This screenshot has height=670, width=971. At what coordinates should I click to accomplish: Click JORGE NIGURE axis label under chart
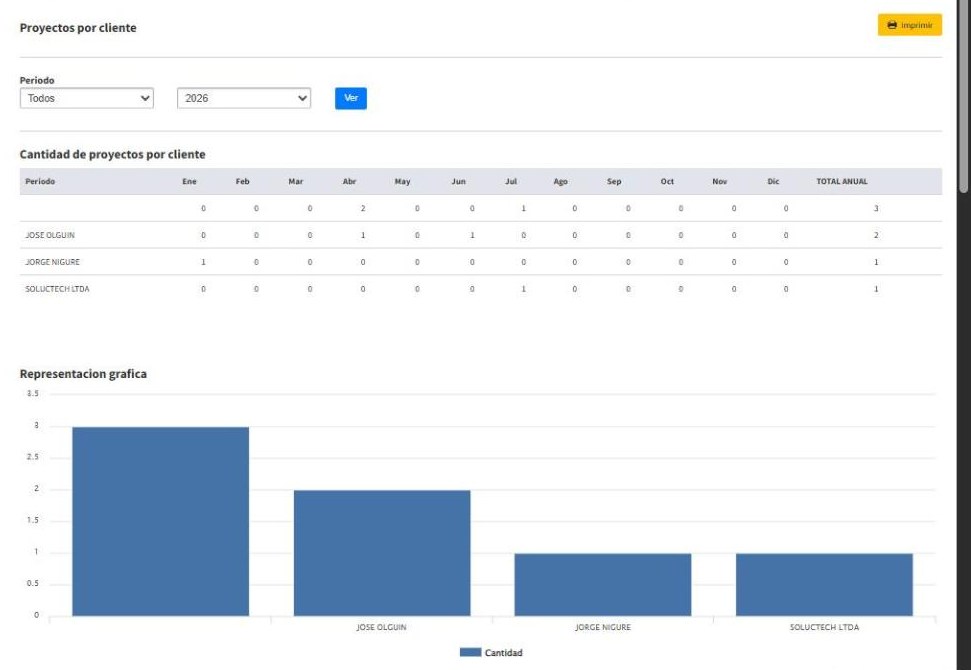point(603,627)
